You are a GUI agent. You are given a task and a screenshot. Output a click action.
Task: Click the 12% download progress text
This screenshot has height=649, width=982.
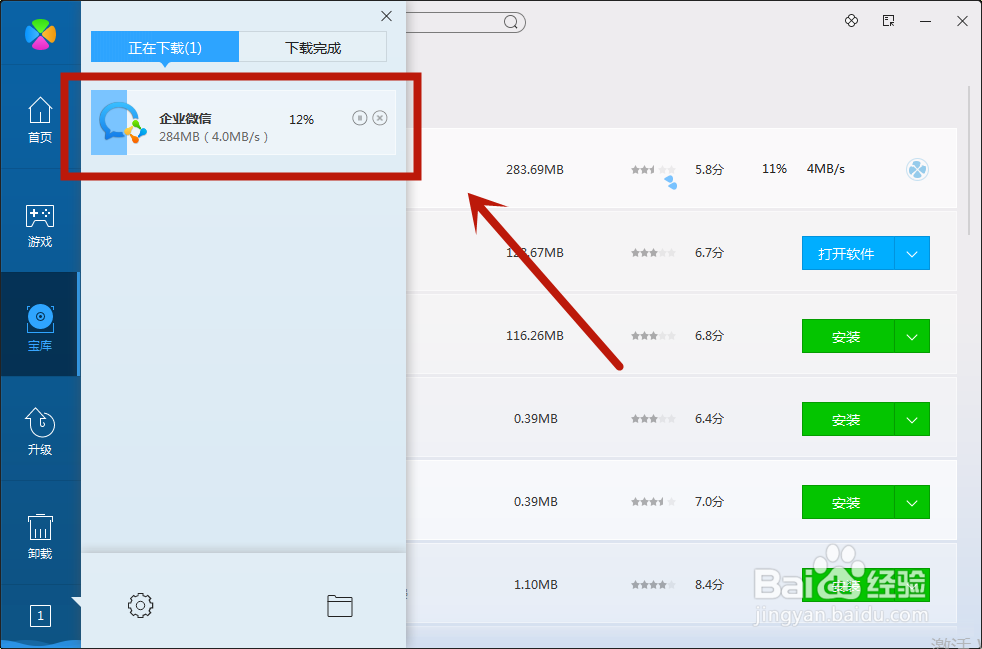[x=301, y=120]
